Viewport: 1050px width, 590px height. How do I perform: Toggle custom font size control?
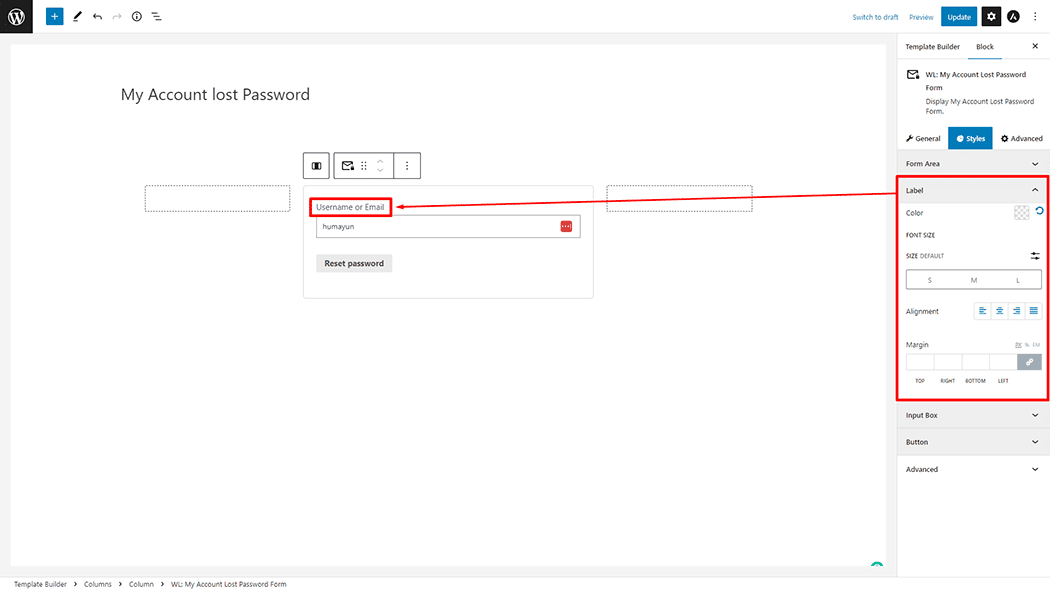tap(1035, 256)
